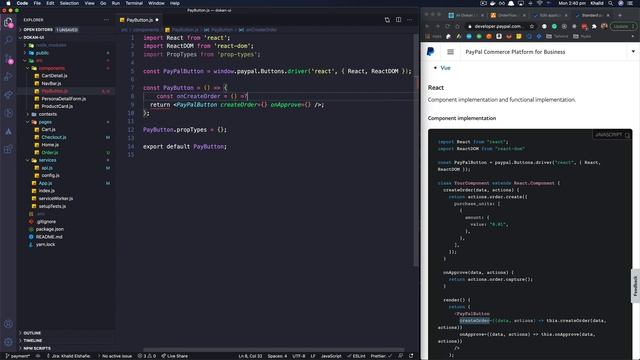Viewport: 640px width, 360px height.
Task: Copy the code snippet with the copy icon
Action: pyautogui.click(x=627, y=135)
